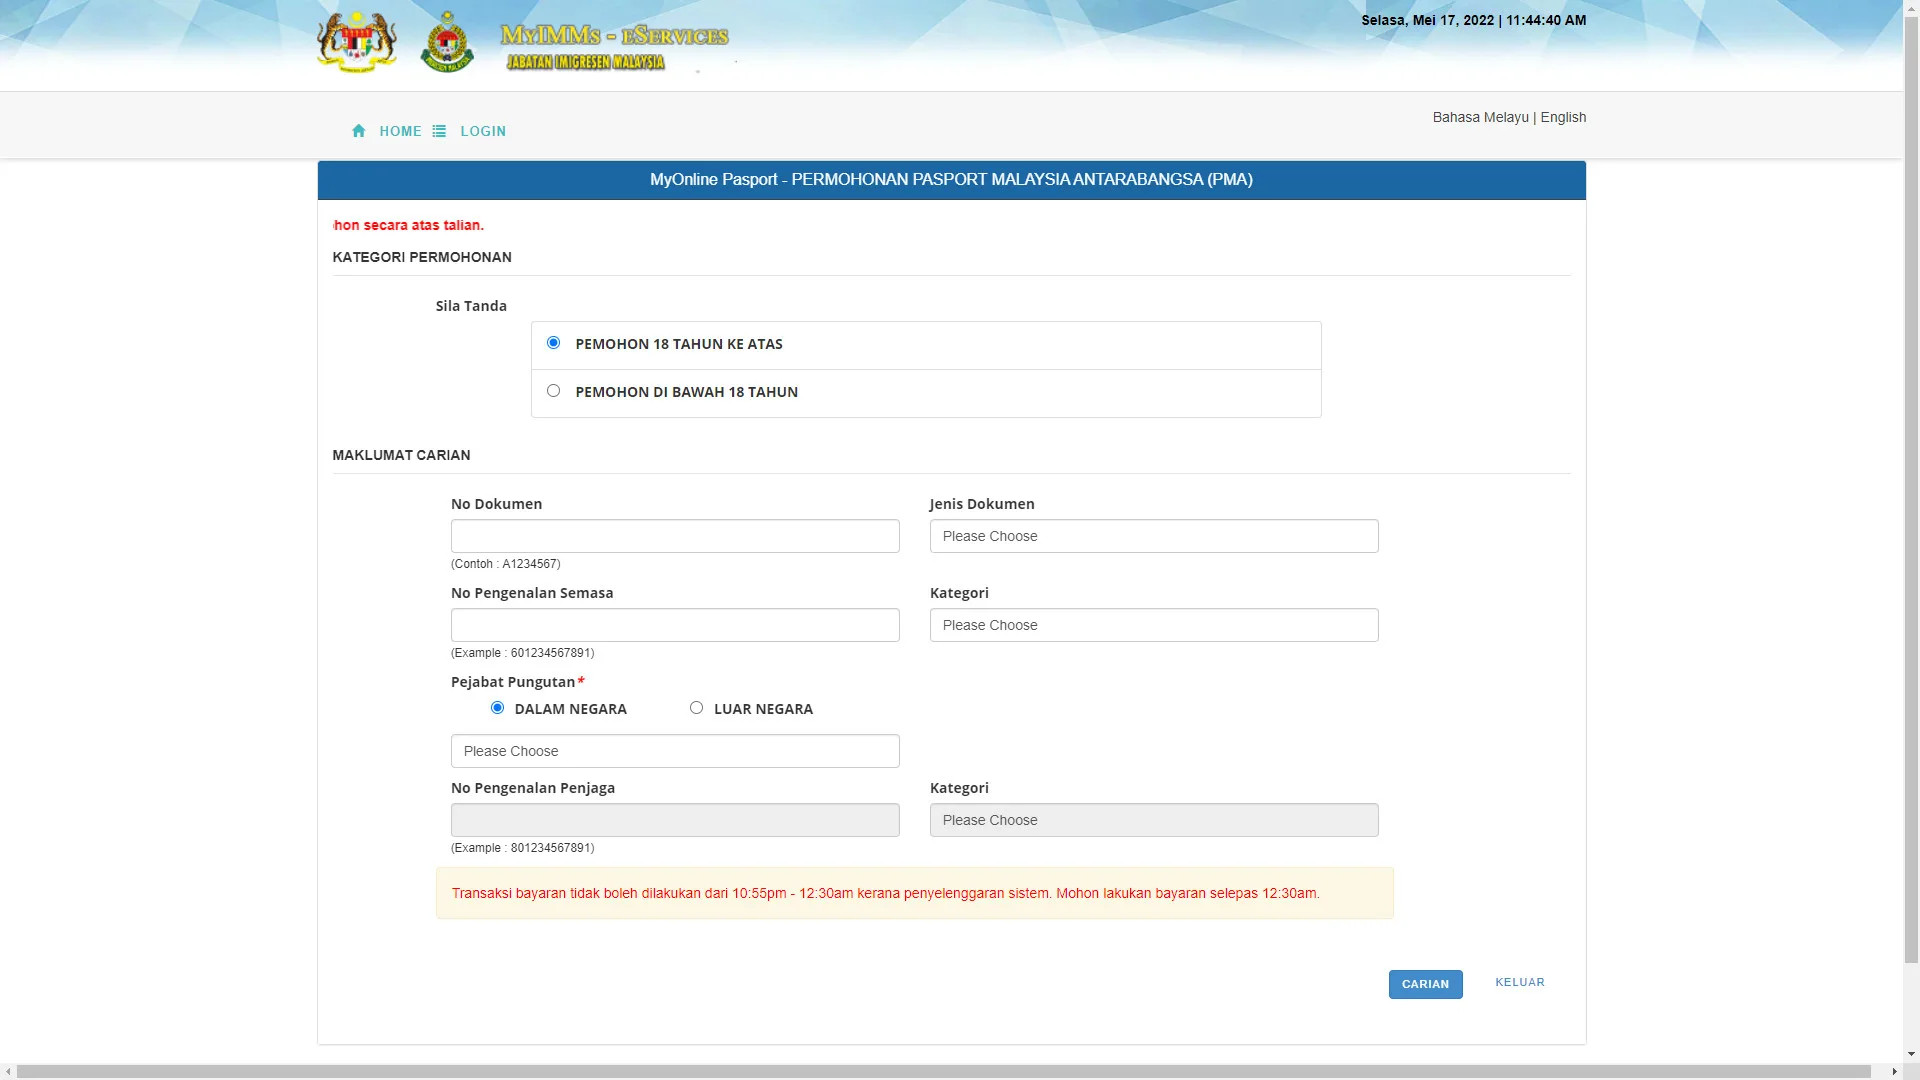Click the list icon beside LOGIN
1920x1080 pixels.
(439, 131)
